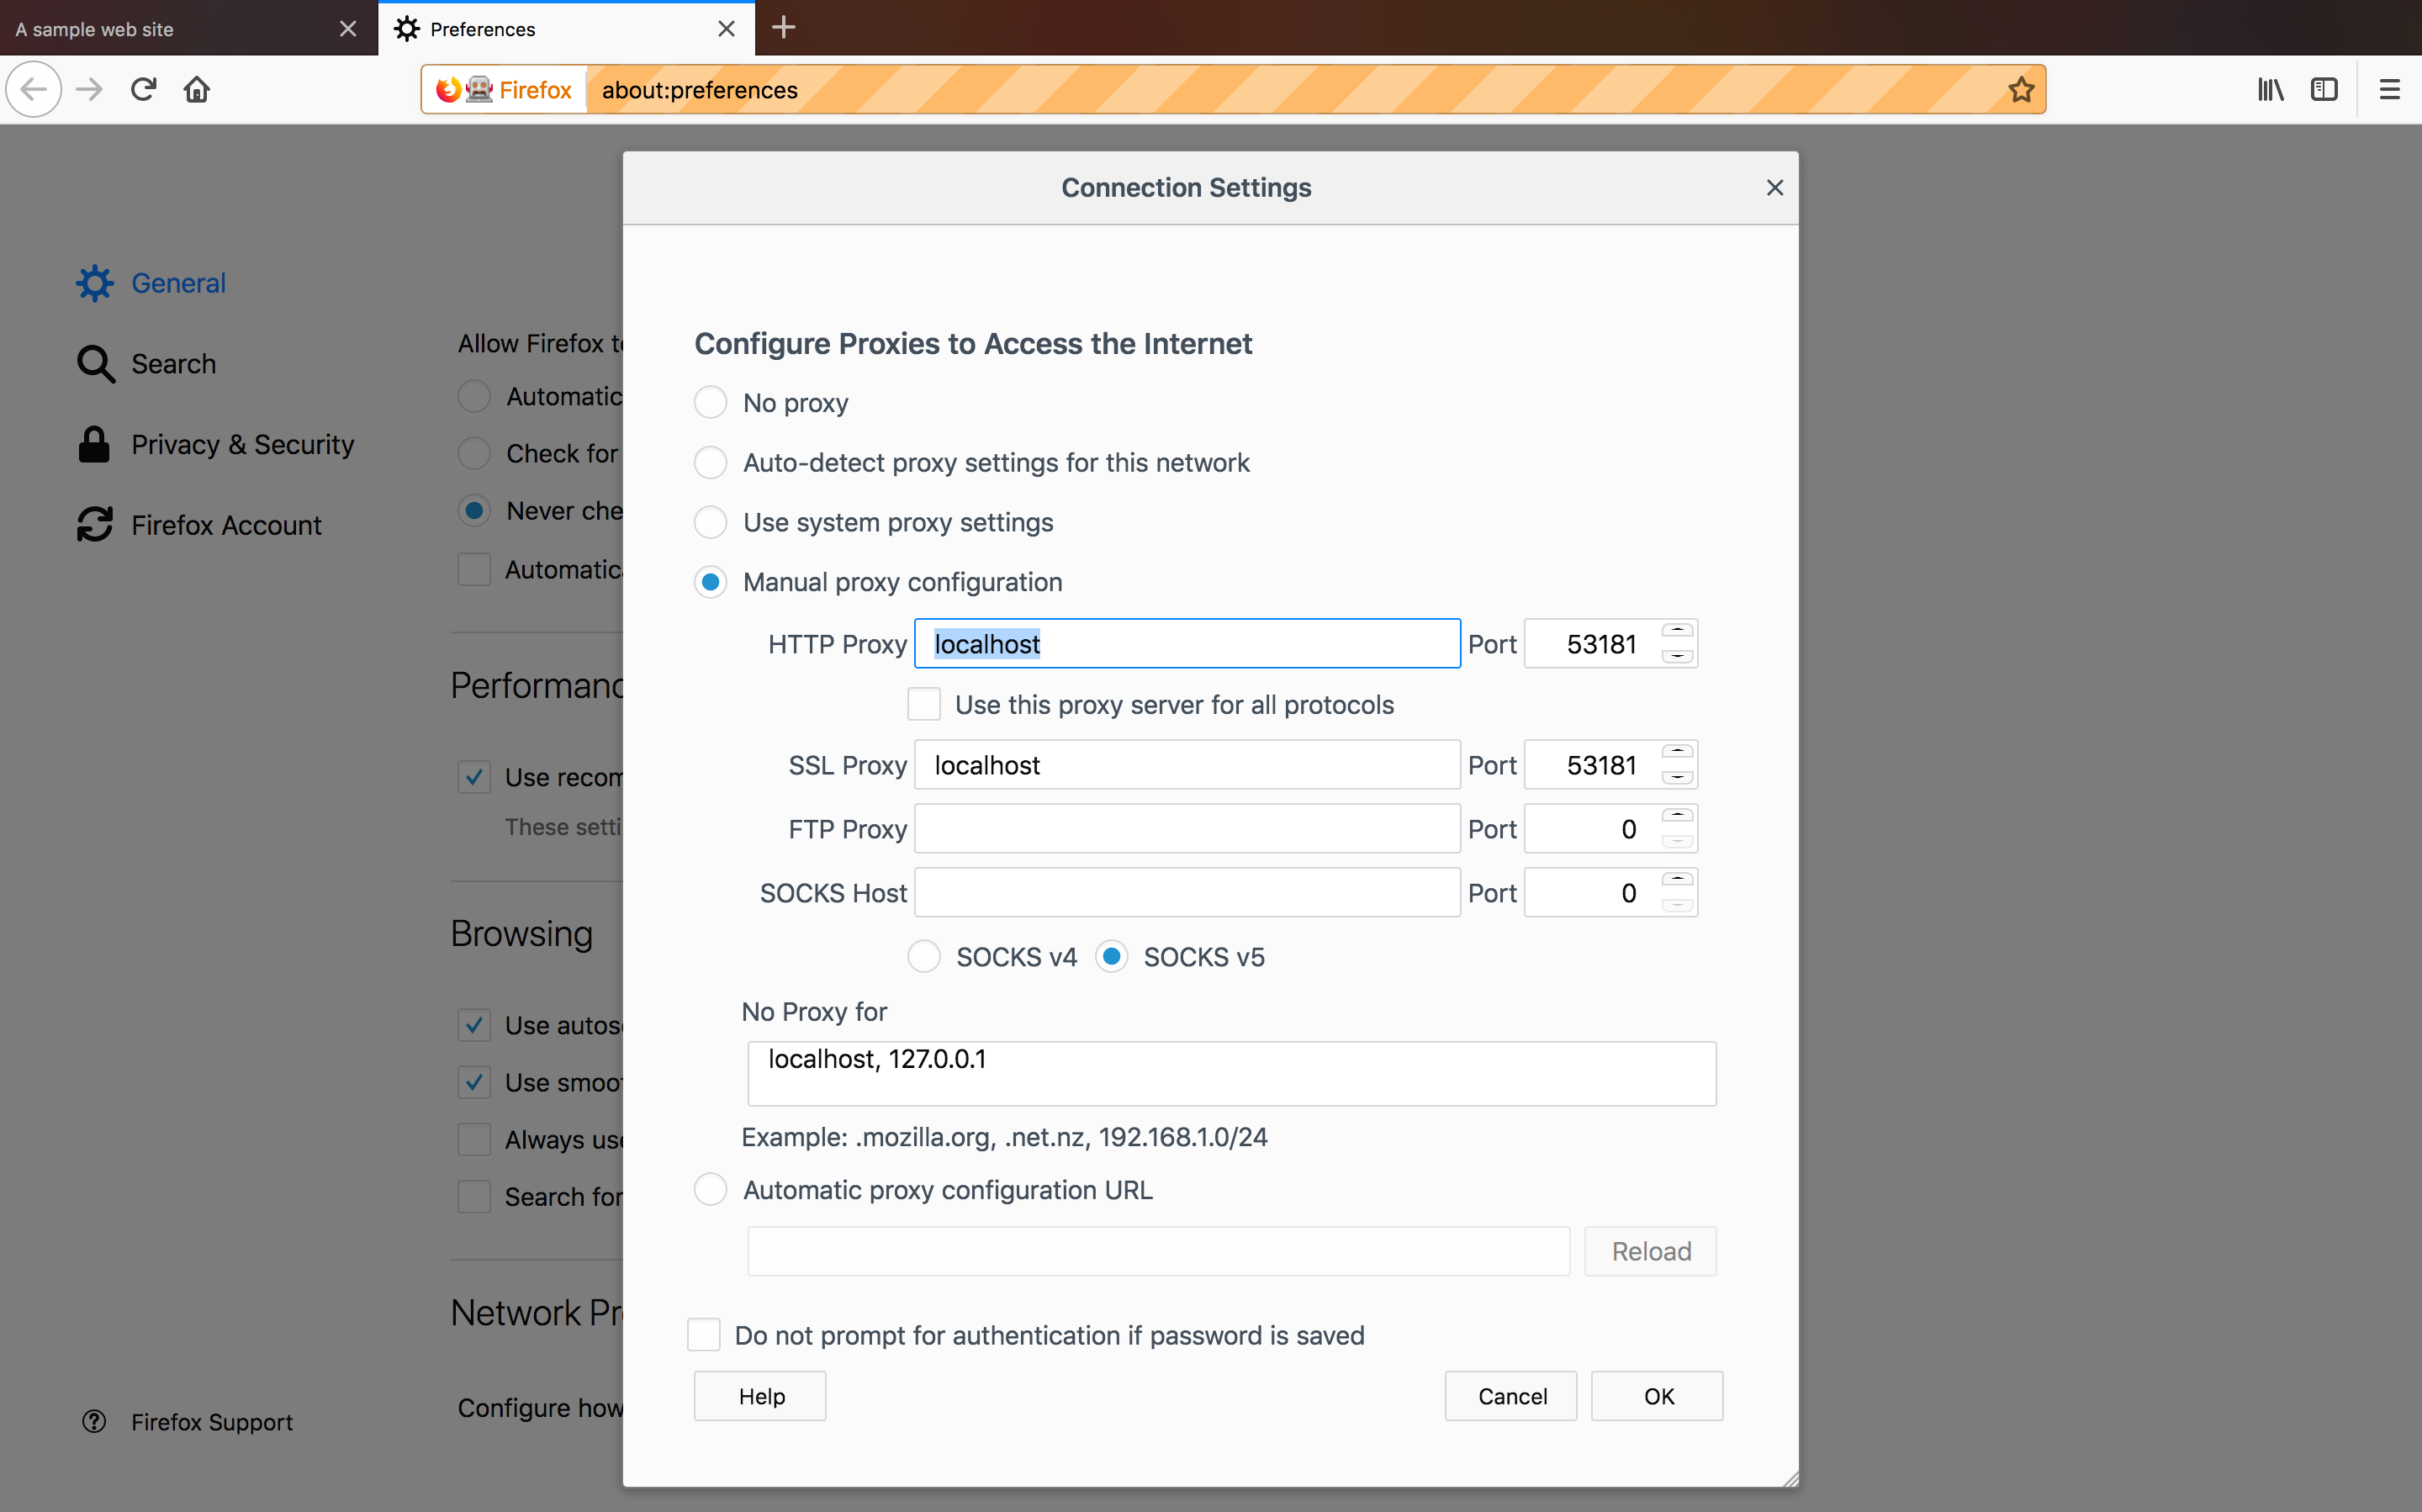
Task: Select SOCKS v4 radio button
Action: tap(924, 957)
